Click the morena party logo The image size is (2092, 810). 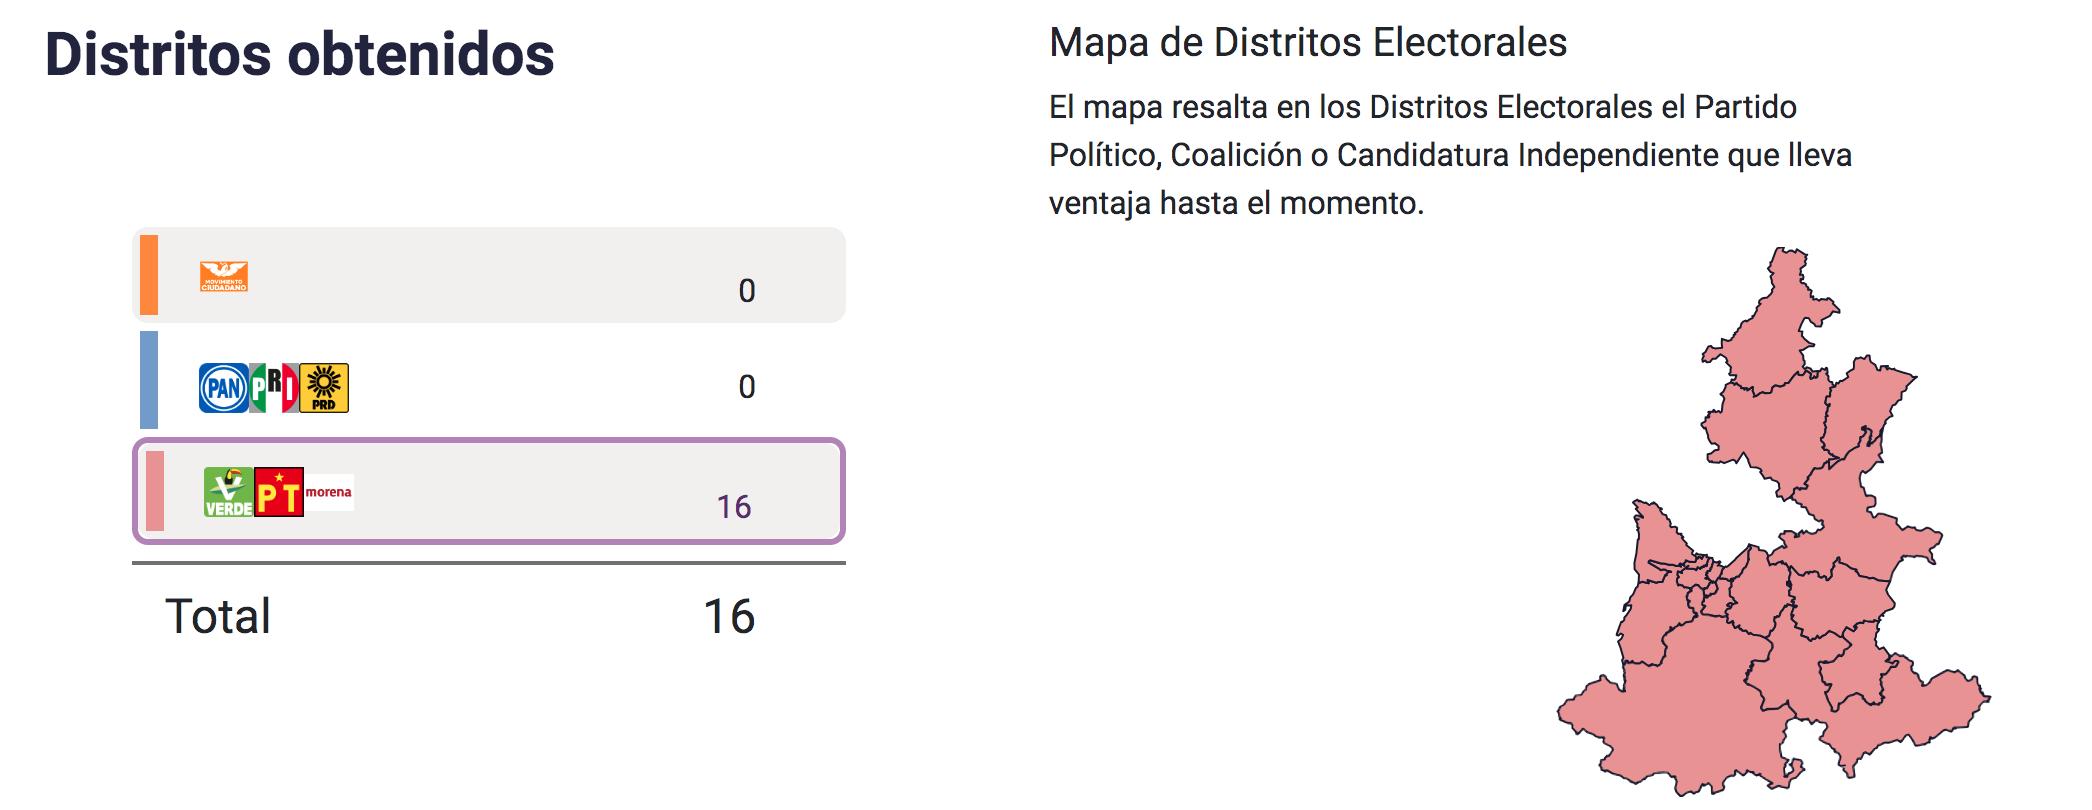coord(329,492)
